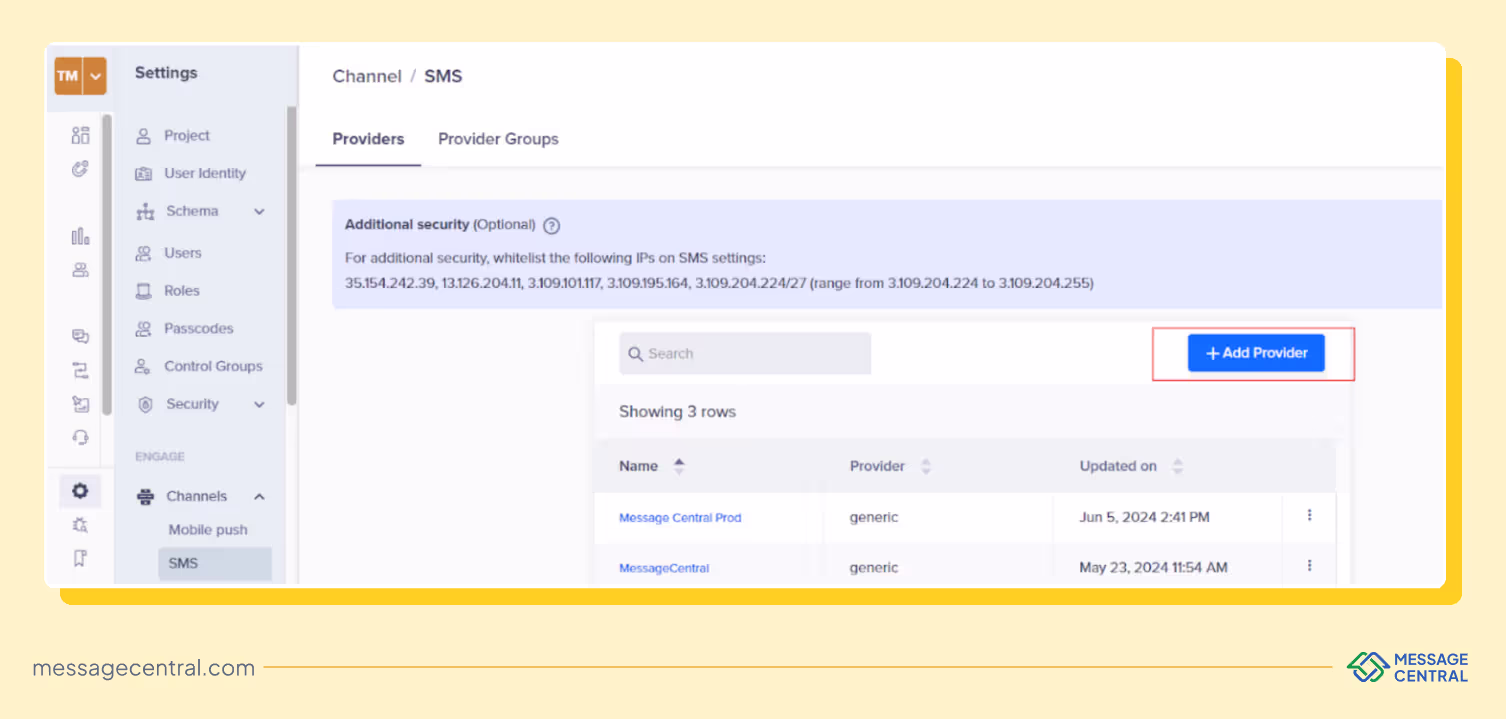This screenshot has height=719, width=1506.
Task: Click the Schema menu label
Action: 192,212
